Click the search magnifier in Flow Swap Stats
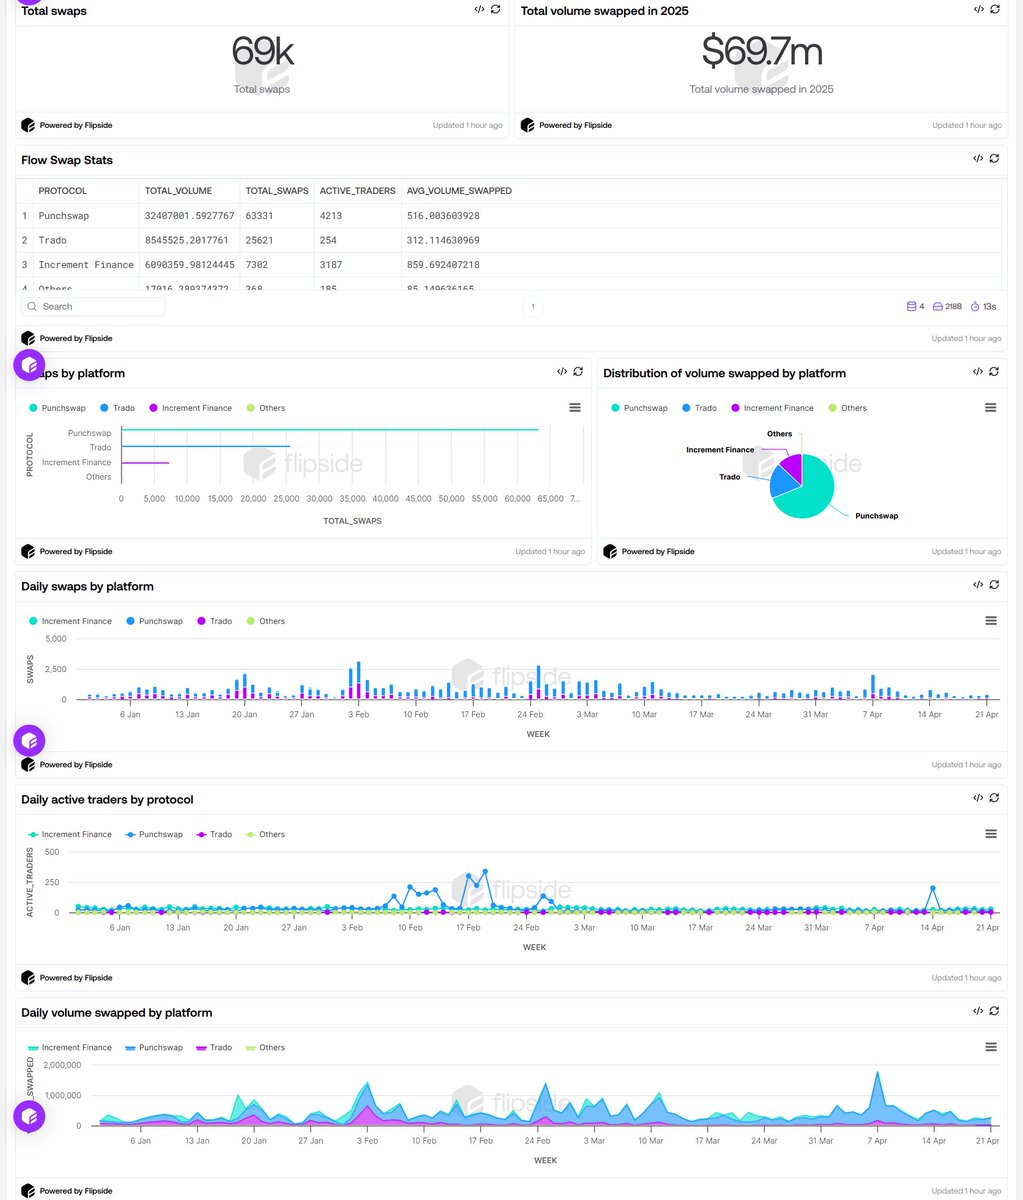The height and width of the screenshot is (1200, 1023). (34, 306)
